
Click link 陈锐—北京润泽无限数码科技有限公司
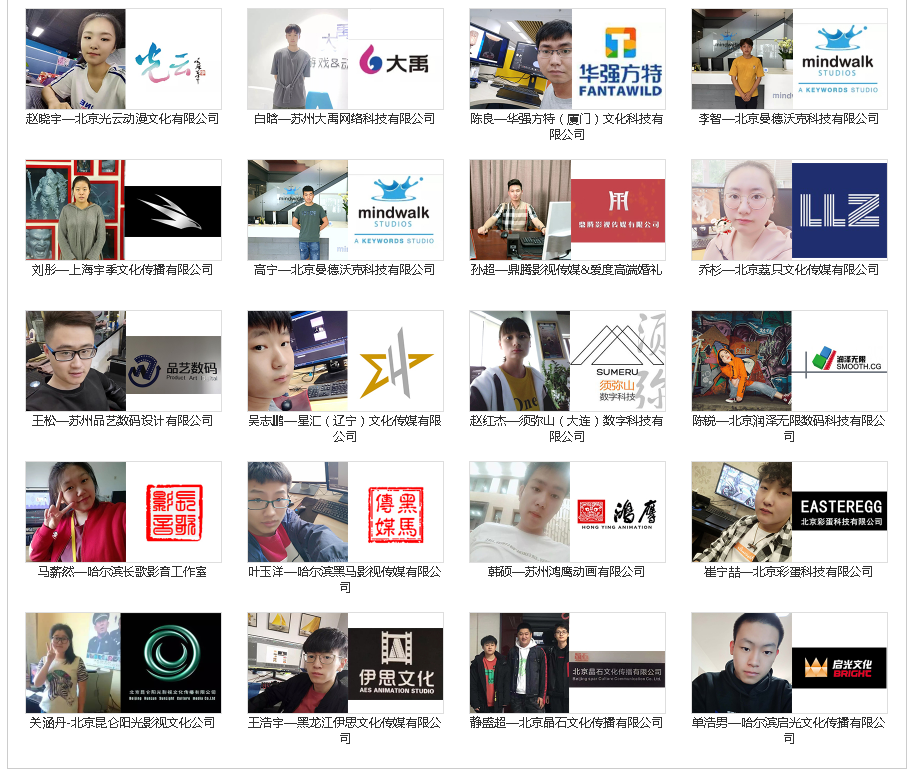(789, 429)
